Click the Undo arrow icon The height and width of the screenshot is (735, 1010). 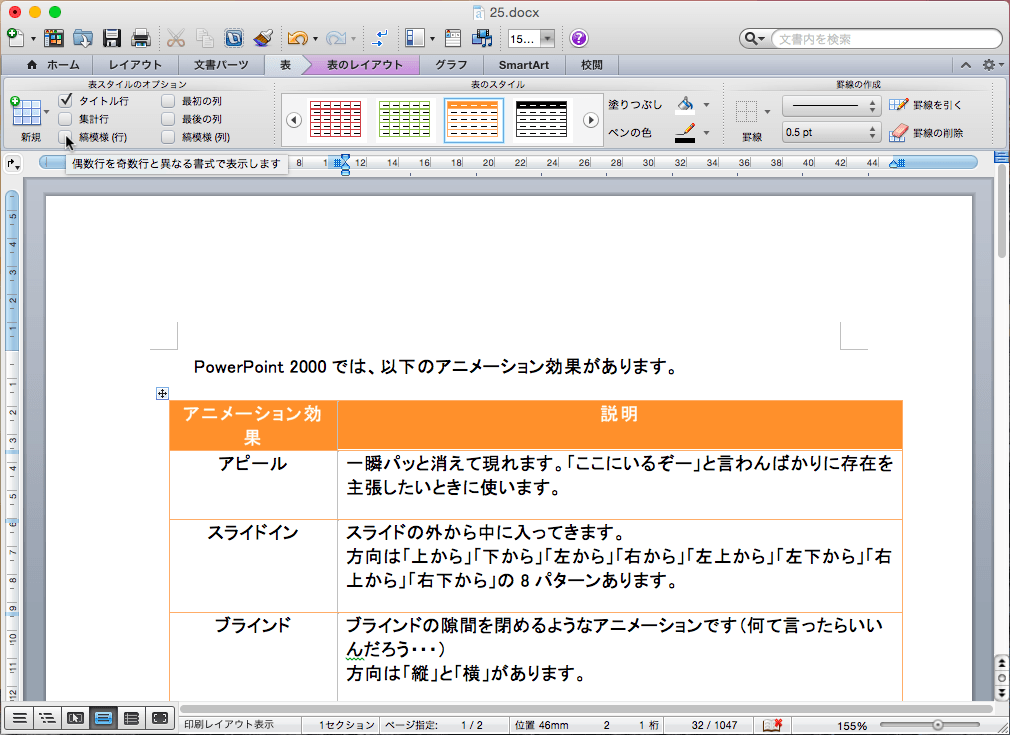click(297, 39)
